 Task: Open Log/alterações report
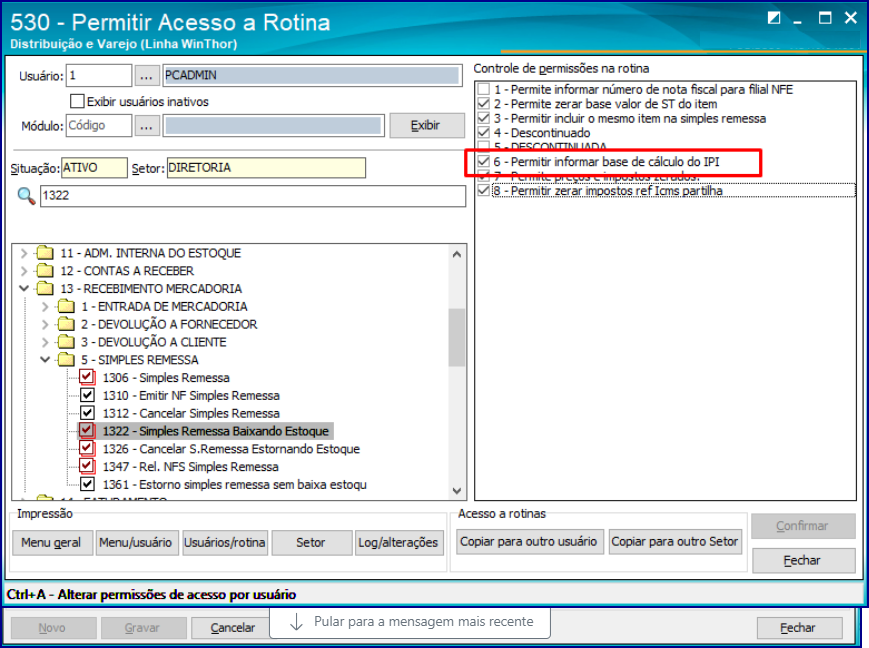398,543
